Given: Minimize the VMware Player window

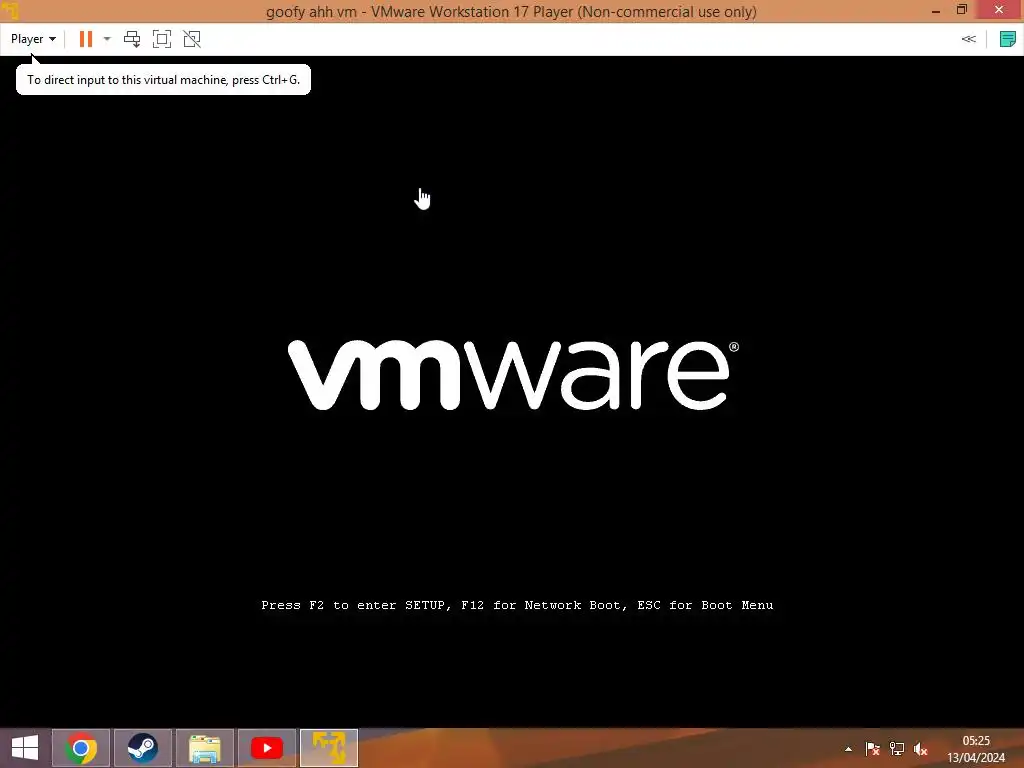Looking at the screenshot, I should tap(936, 10).
